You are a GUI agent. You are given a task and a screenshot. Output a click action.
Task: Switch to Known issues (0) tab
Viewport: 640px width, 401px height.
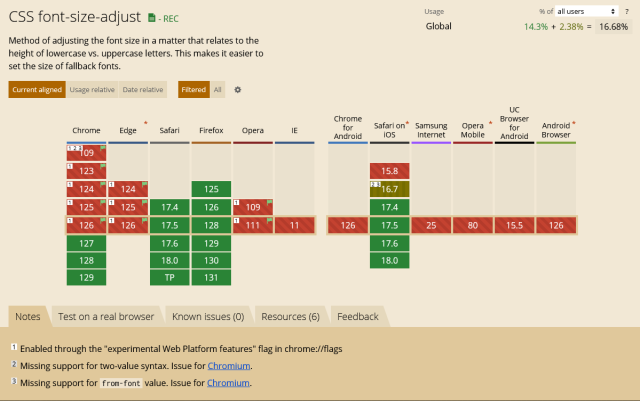(208, 316)
